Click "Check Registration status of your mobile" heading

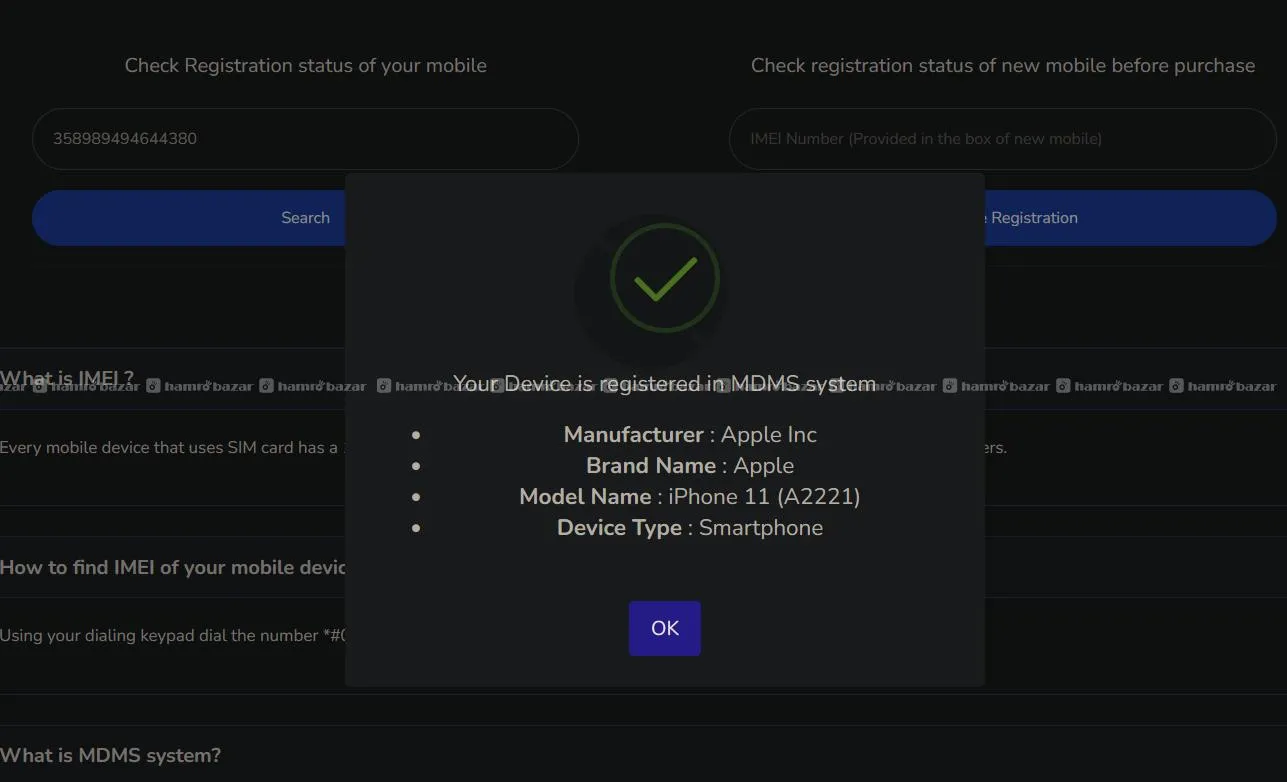point(305,66)
